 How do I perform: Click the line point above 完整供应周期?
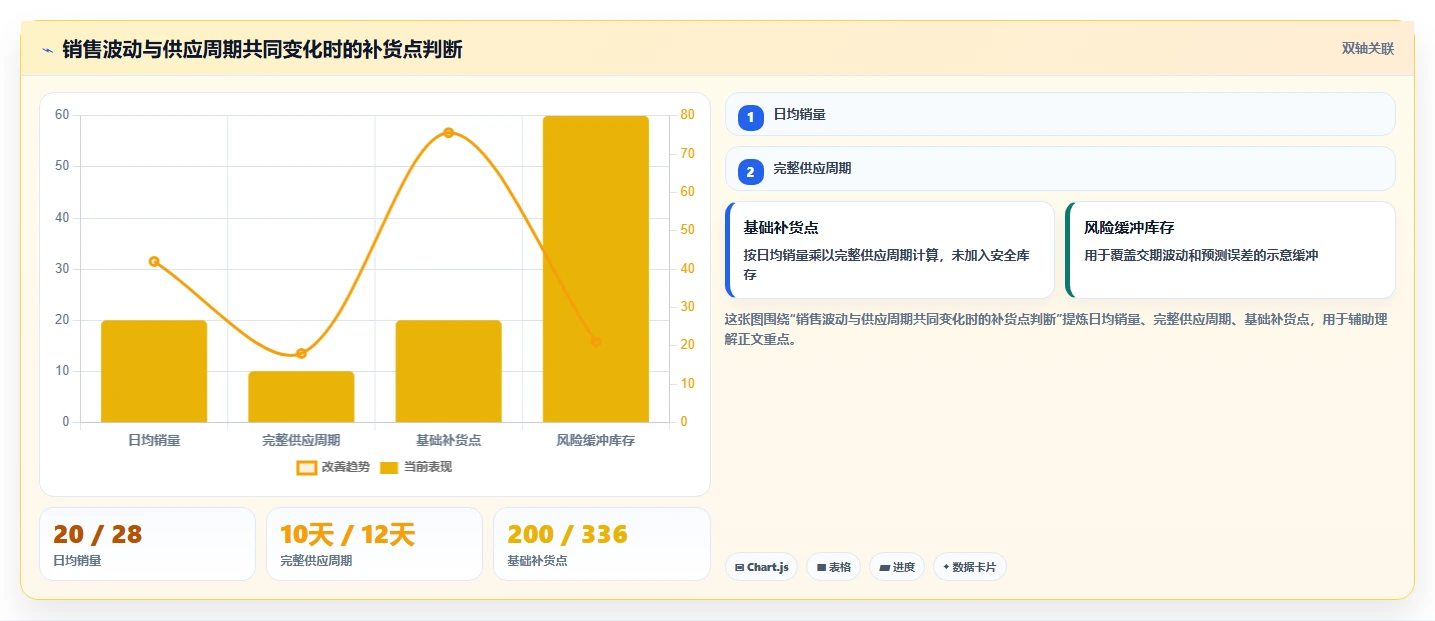(301, 353)
